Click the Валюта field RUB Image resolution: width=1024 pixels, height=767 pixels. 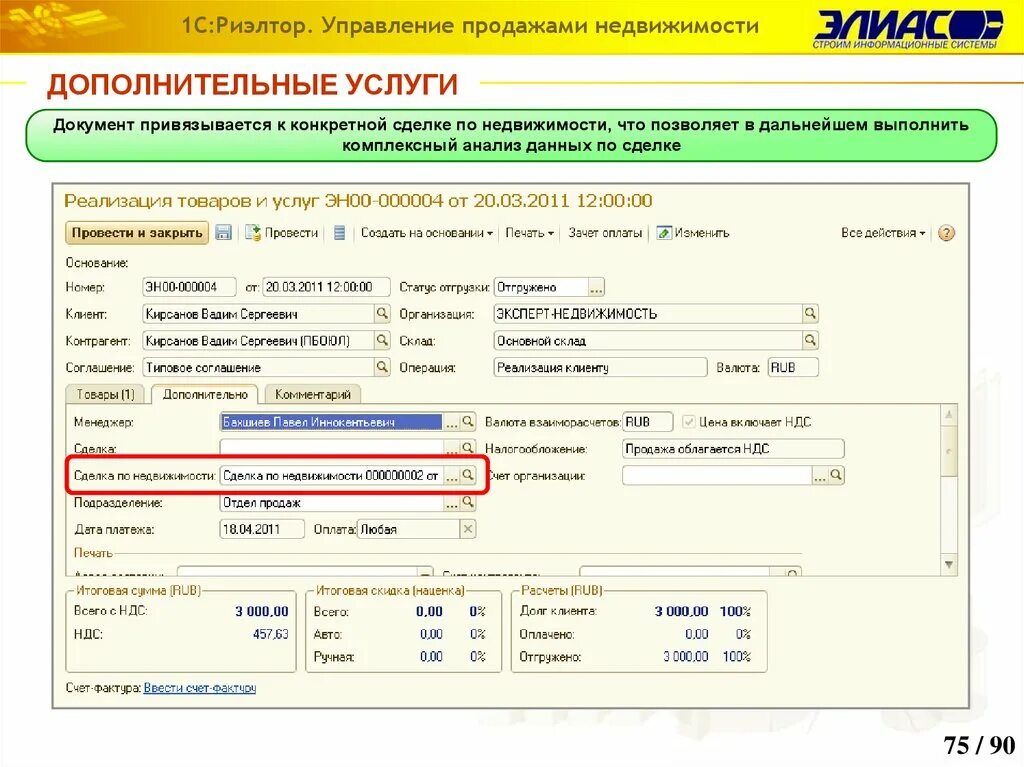tap(793, 367)
